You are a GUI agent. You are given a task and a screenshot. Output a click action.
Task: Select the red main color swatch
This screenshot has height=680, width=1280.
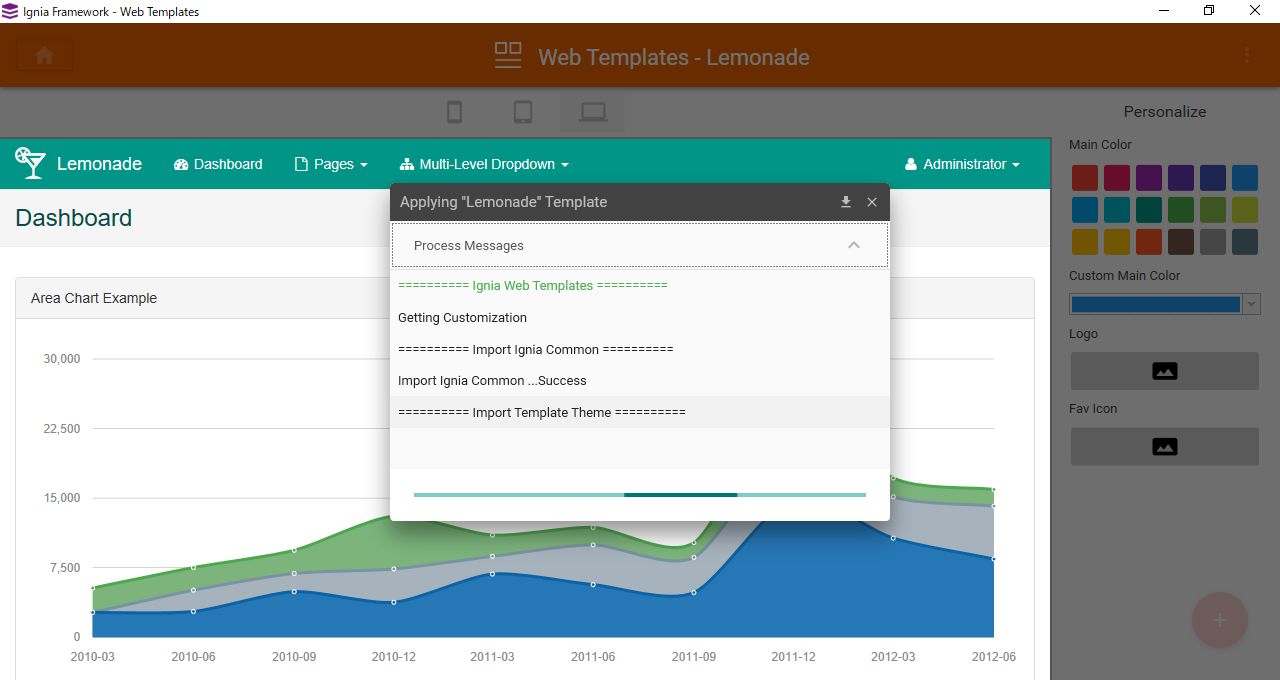[x=1085, y=178]
